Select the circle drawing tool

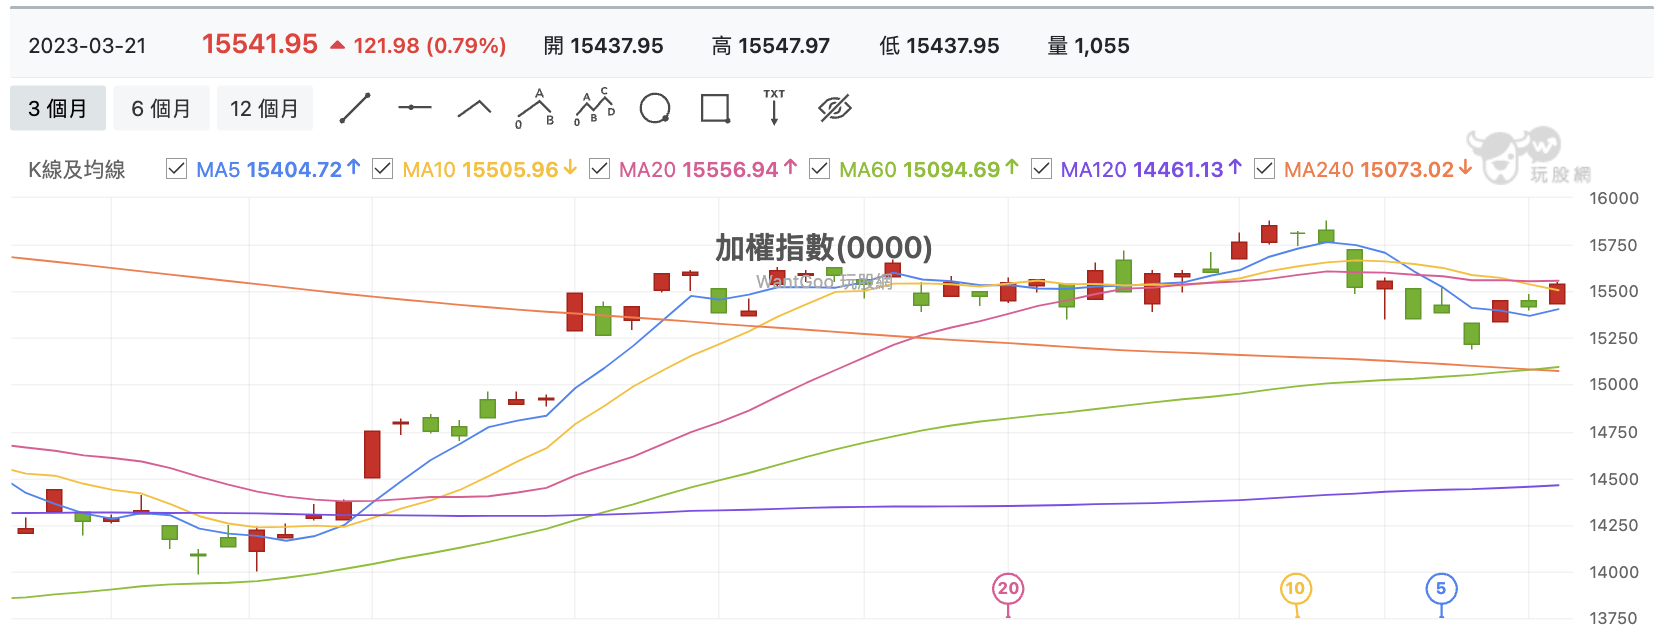pos(655,108)
